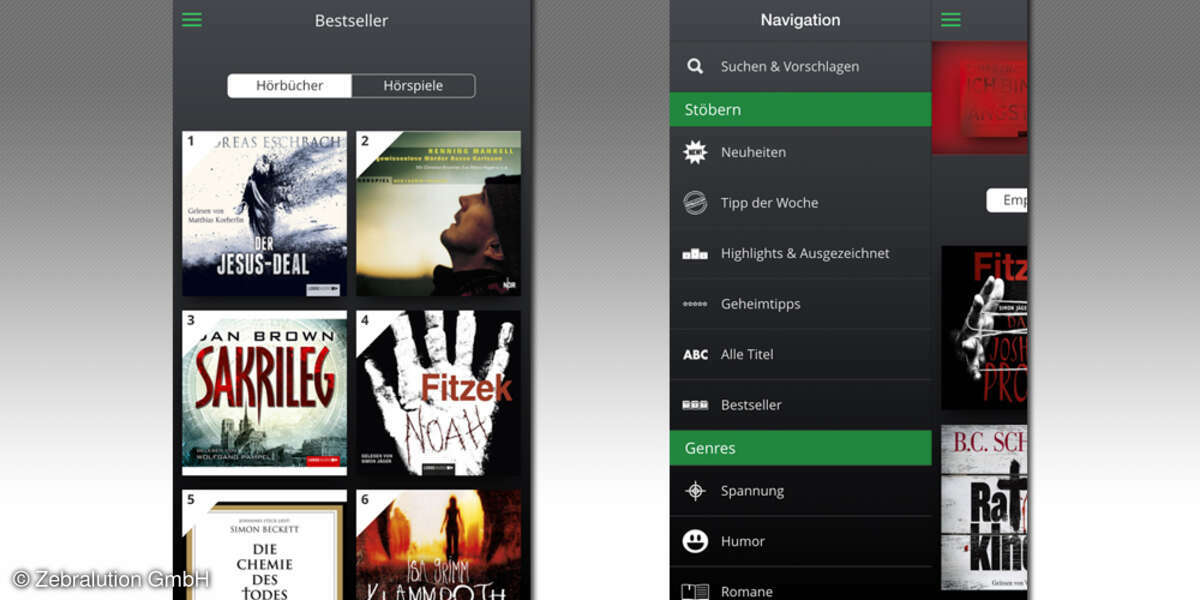
Task: Tap the Humor smiley icon
Action: 695,541
